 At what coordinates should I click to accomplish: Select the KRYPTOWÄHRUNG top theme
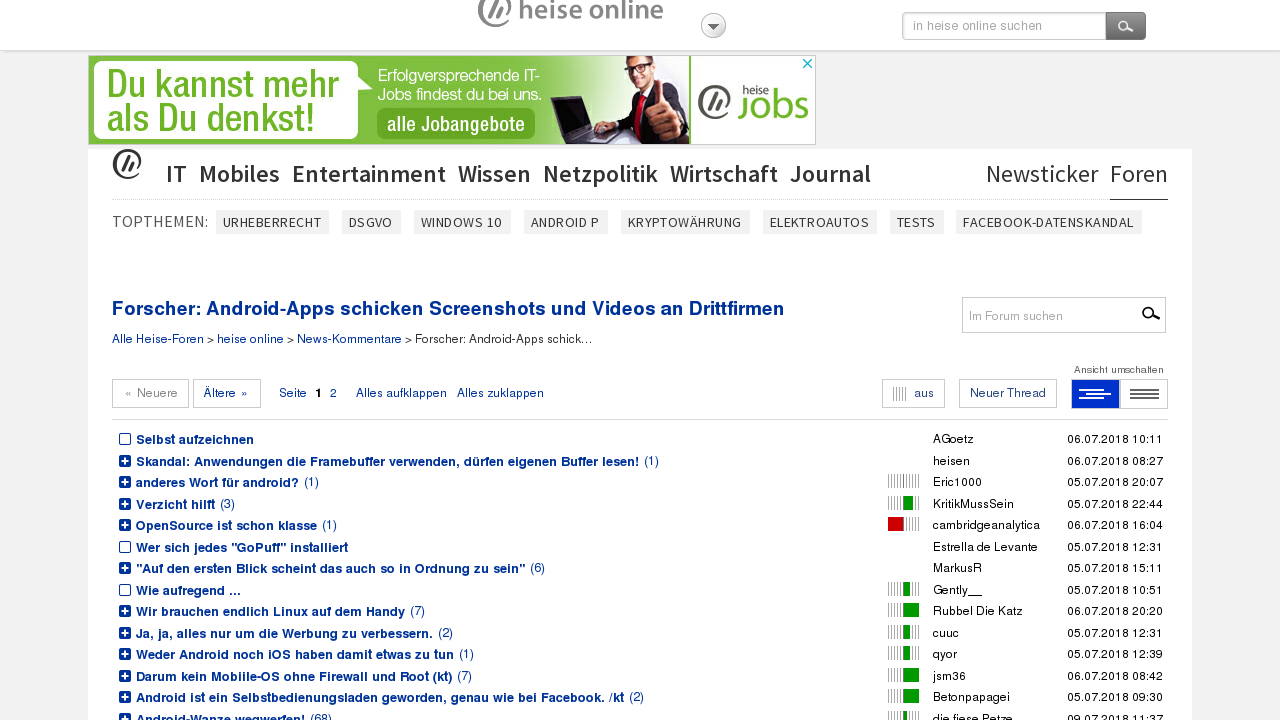685,222
